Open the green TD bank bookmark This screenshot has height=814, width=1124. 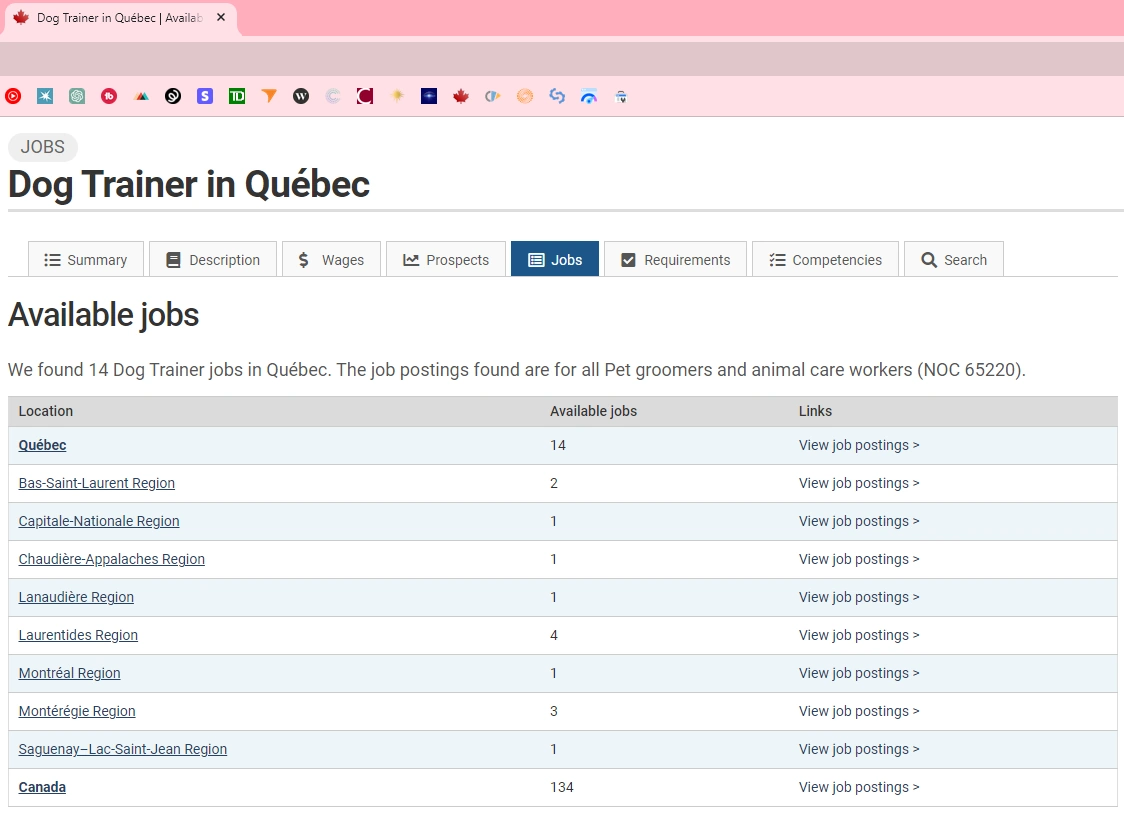click(237, 97)
